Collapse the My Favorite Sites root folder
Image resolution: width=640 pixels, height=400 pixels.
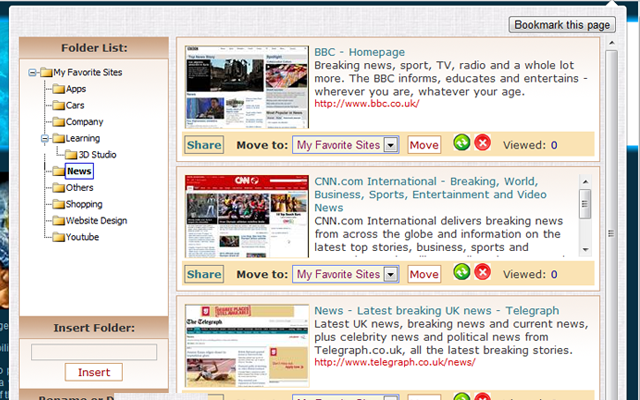click(32, 73)
